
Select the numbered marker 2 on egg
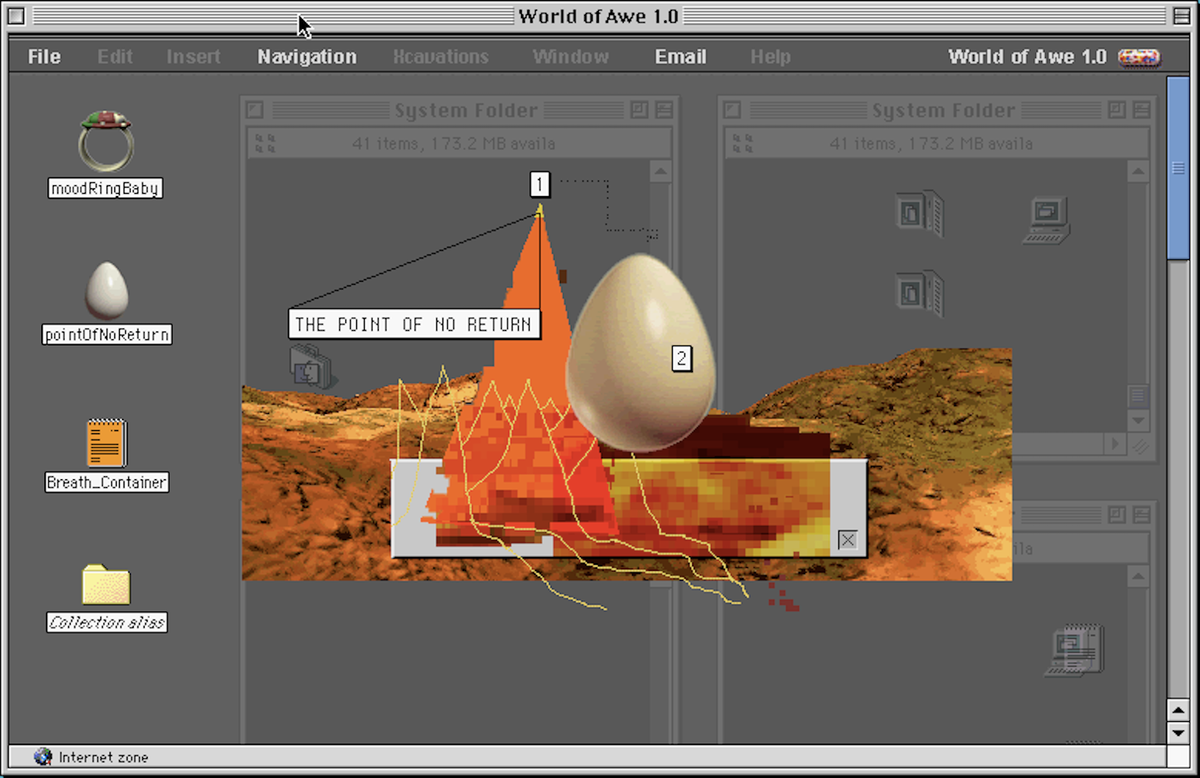(x=681, y=358)
